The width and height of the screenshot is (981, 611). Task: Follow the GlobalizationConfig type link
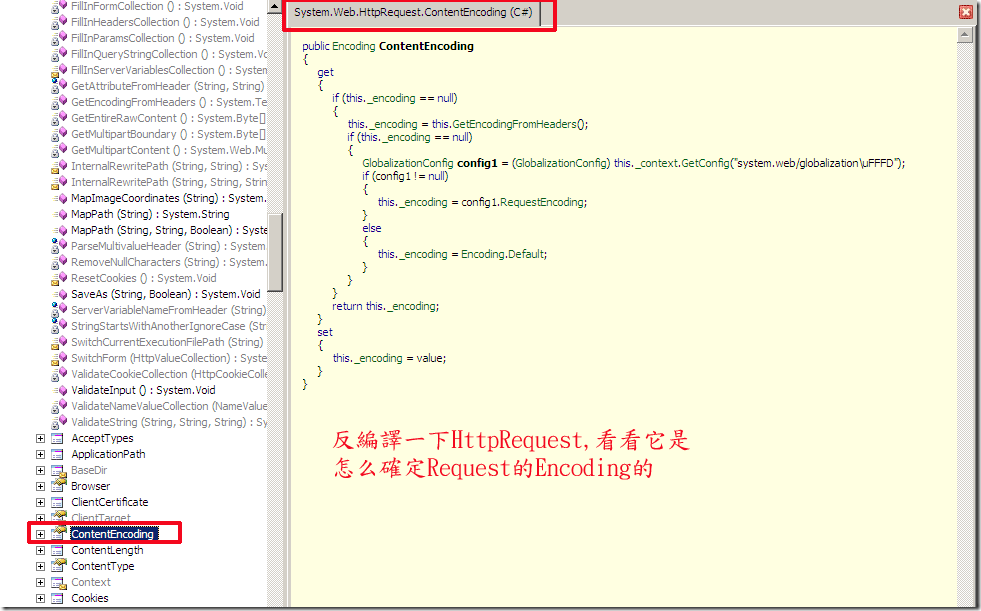pyautogui.click(x=408, y=163)
